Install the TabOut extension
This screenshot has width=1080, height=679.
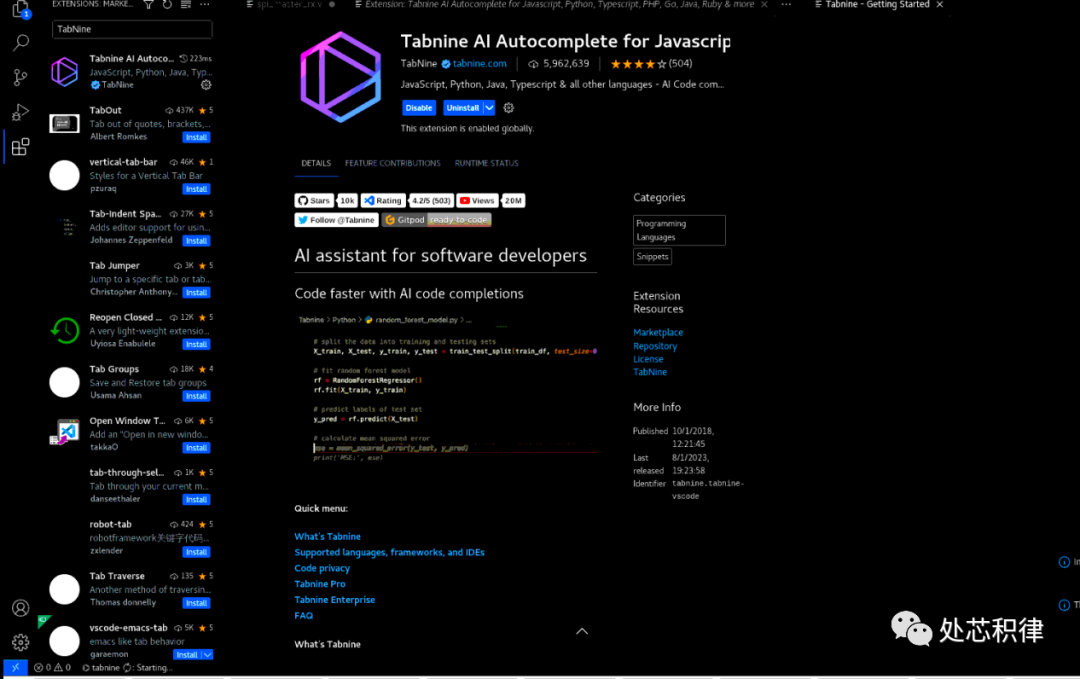tap(196, 137)
